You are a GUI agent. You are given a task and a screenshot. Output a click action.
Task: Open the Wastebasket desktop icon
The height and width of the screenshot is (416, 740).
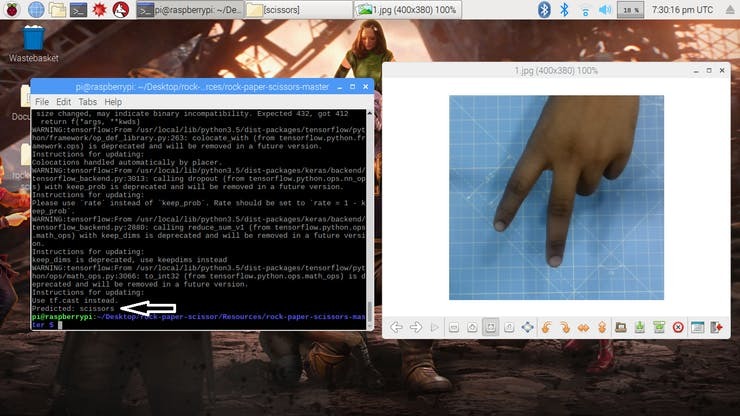34,44
